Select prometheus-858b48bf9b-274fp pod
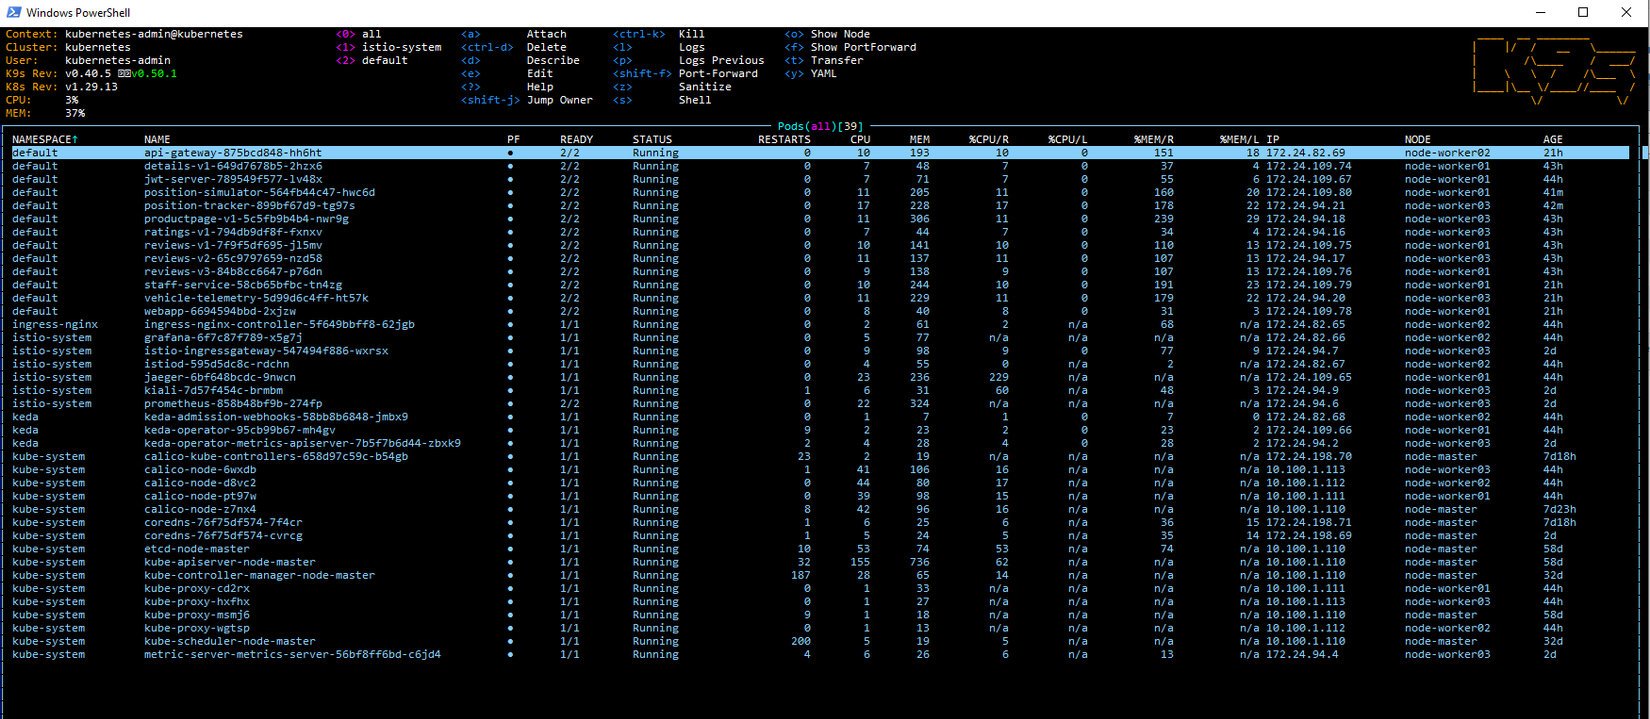This screenshot has height=719, width=1650. click(233, 403)
